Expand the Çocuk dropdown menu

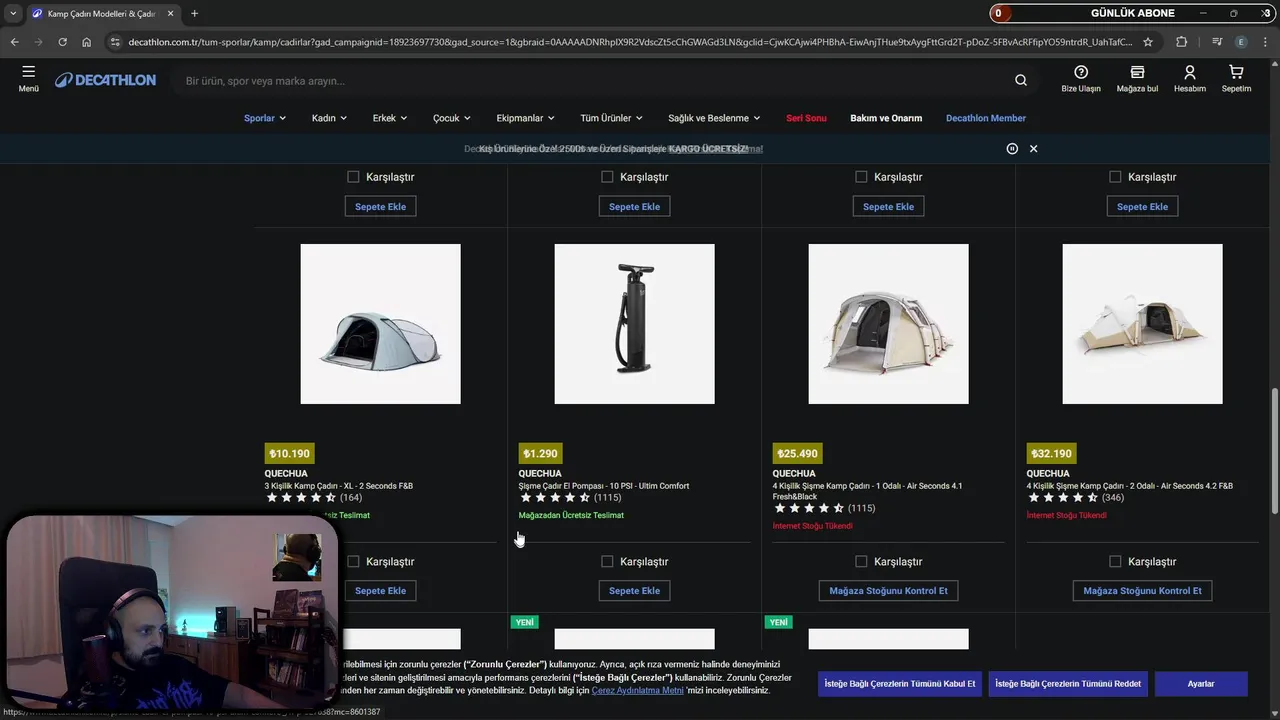pyautogui.click(x=452, y=118)
